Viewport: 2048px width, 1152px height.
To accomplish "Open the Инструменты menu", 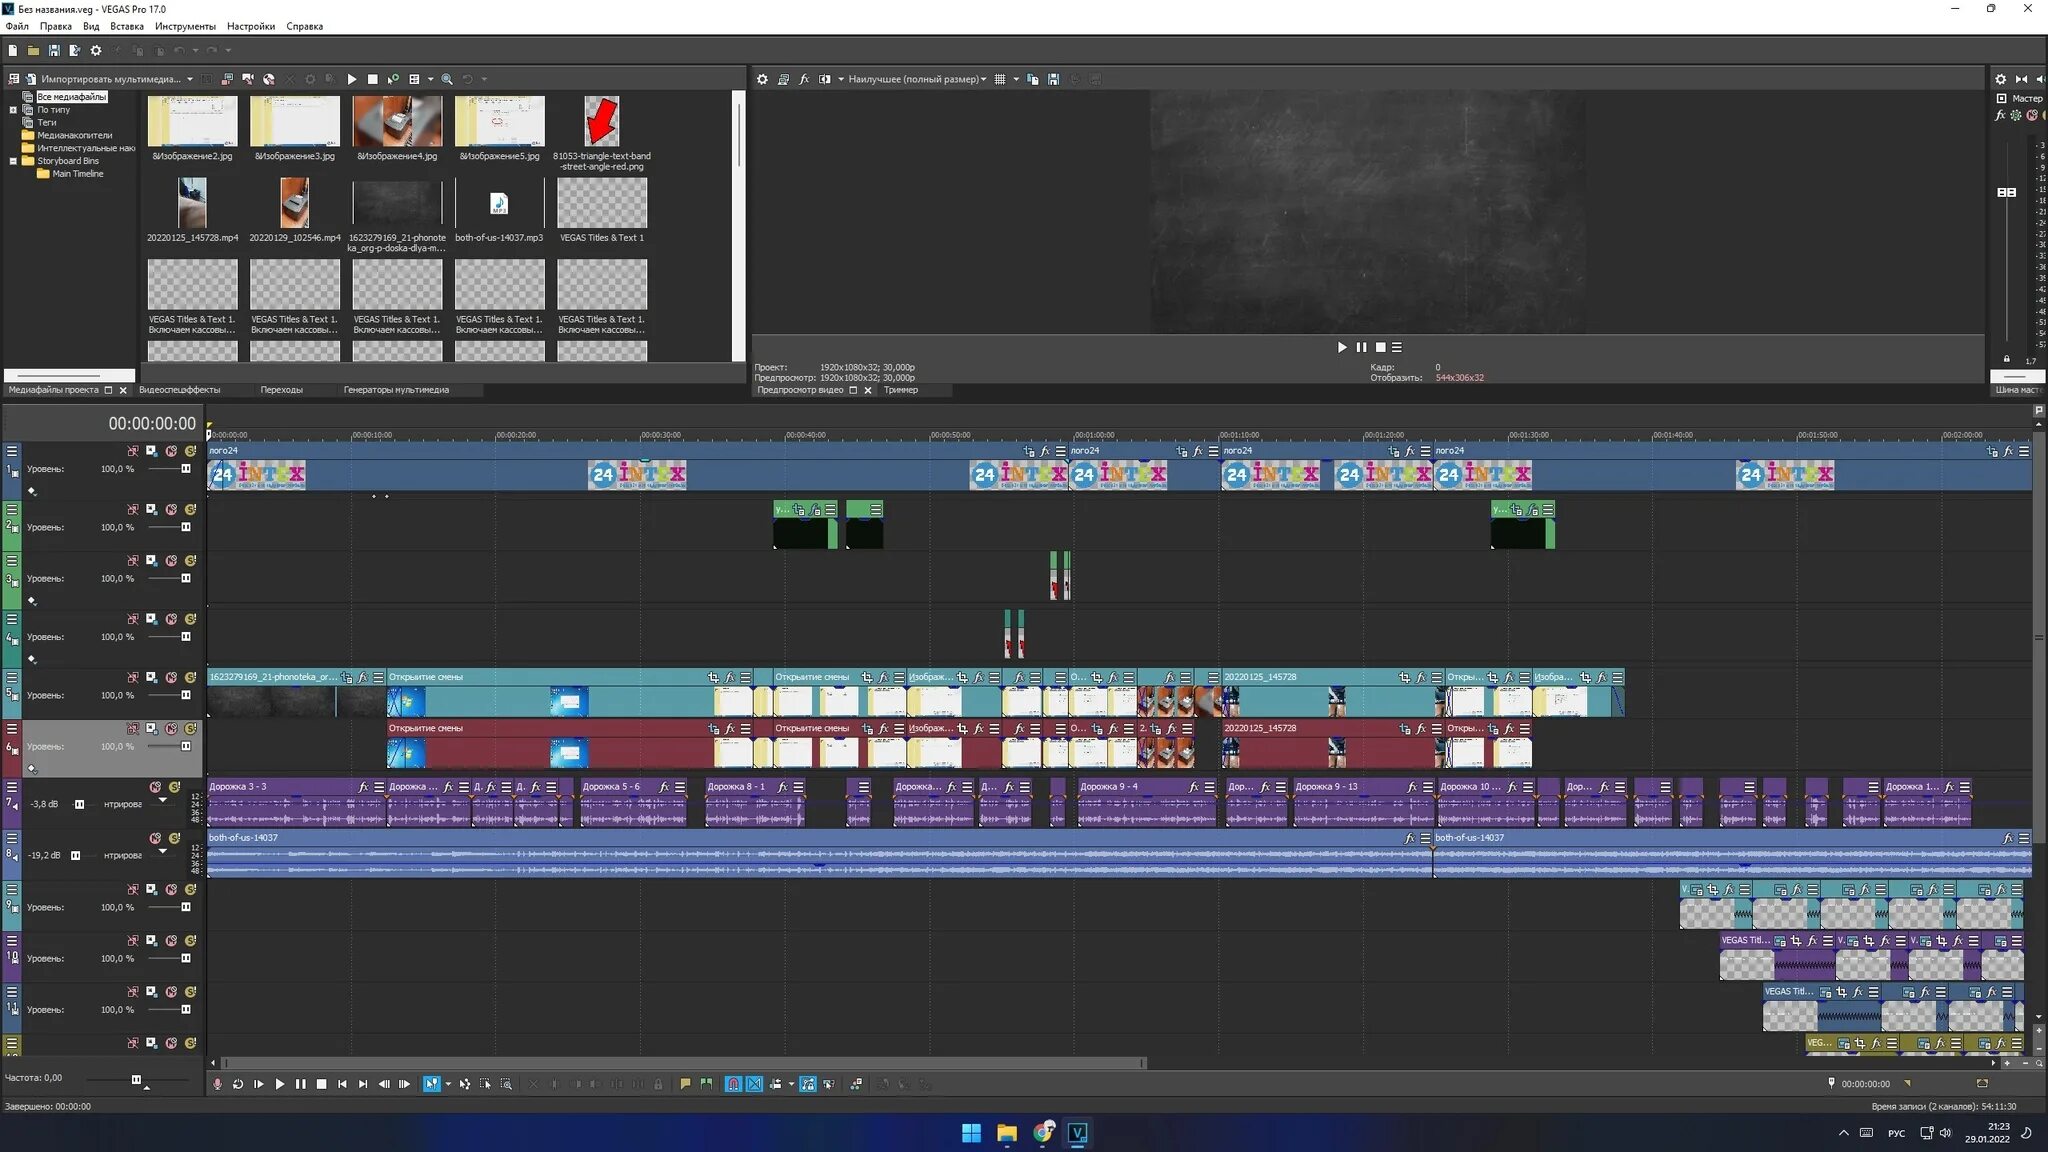I will click(x=184, y=26).
